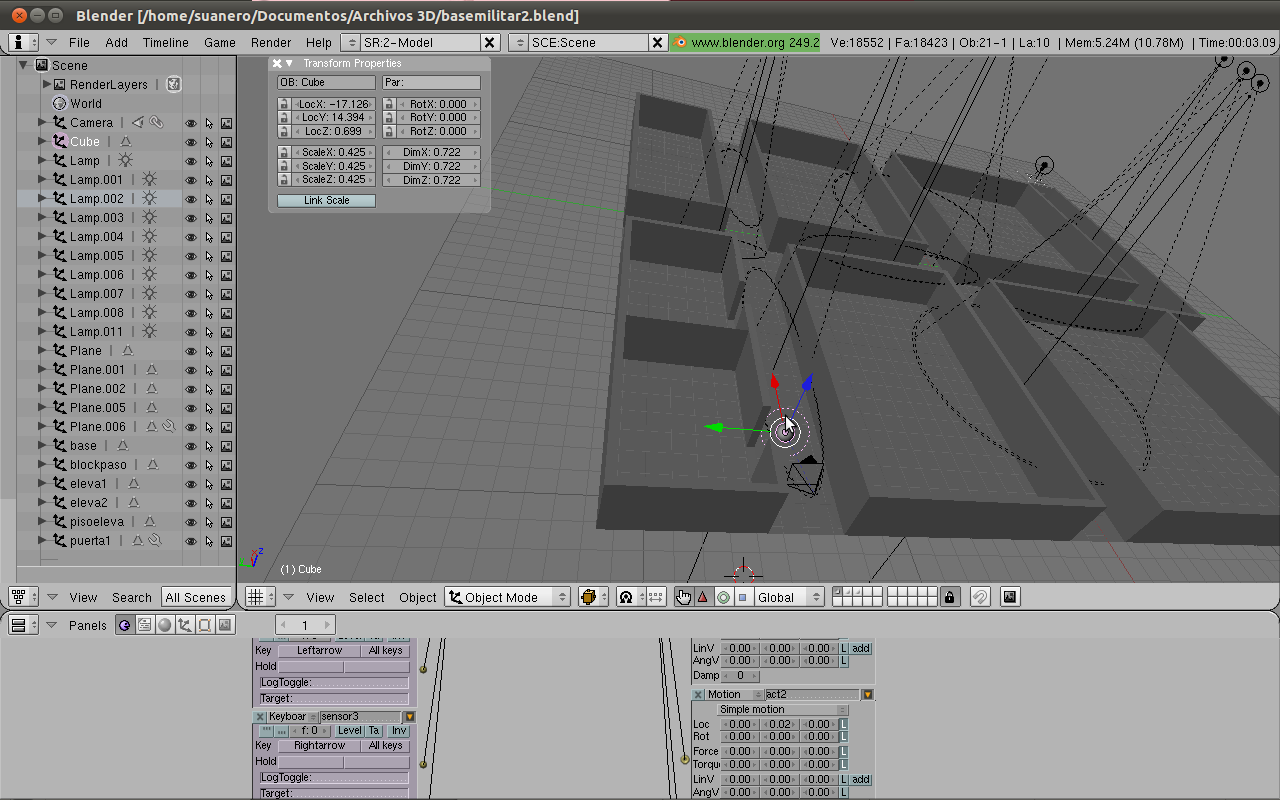The height and width of the screenshot is (800, 1280).
Task: Open the draw type cube selector
Action: (593, 597)
